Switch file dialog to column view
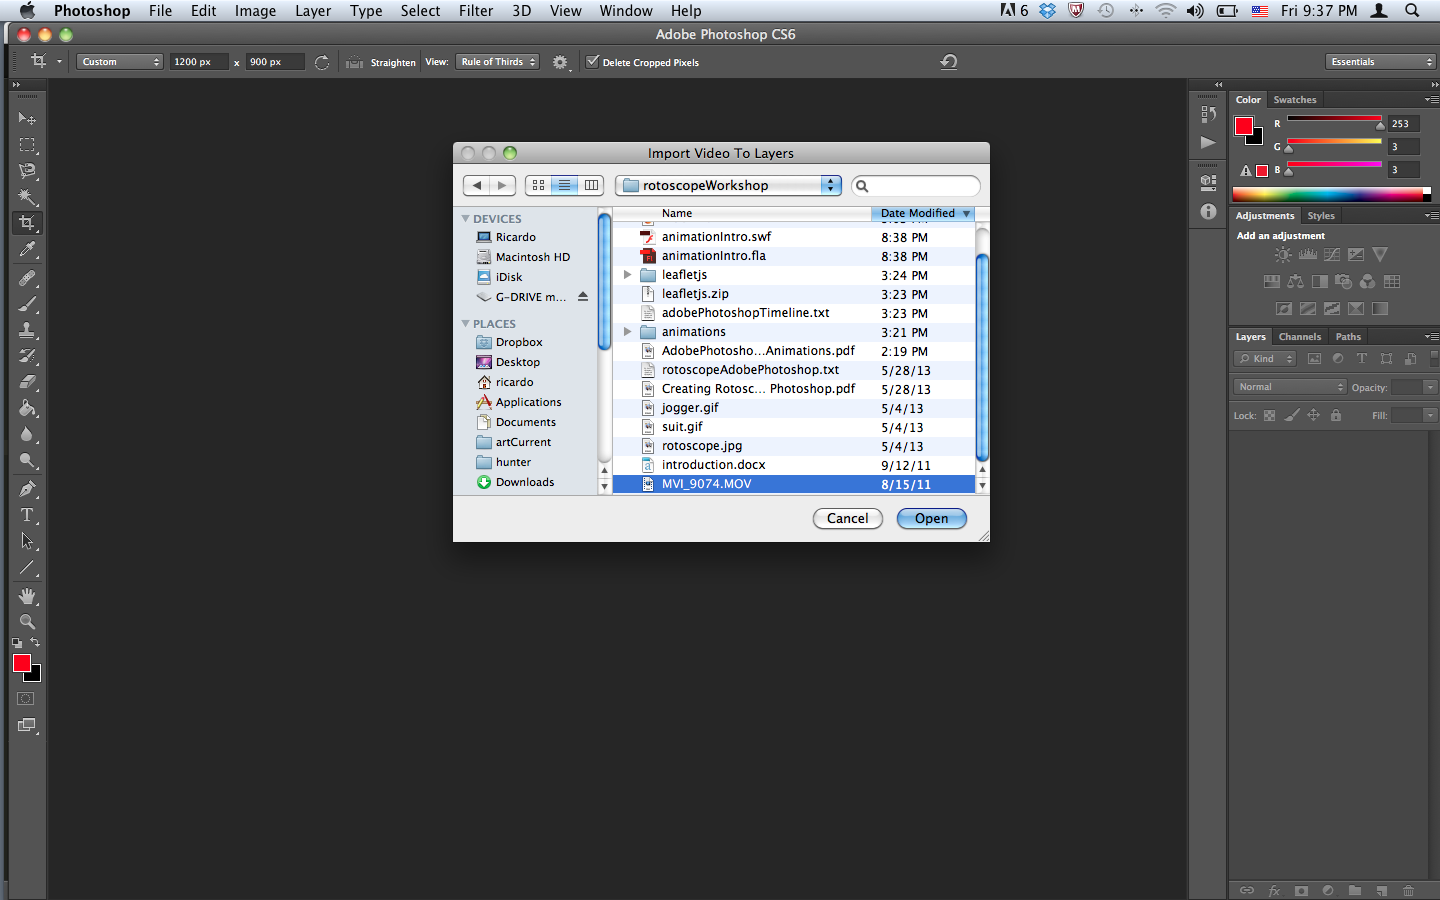Viewport: 1440px width, 900px height. click(592, 185)
